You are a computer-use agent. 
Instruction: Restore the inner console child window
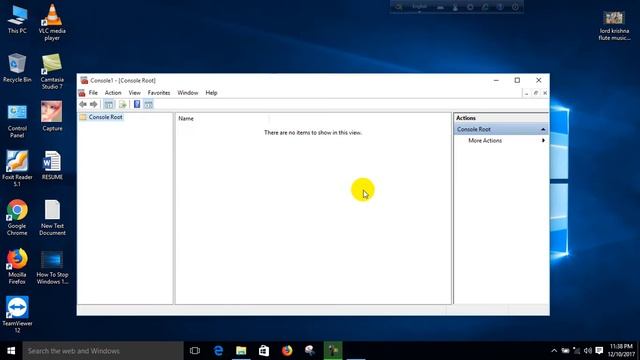[x=536, y=93]
